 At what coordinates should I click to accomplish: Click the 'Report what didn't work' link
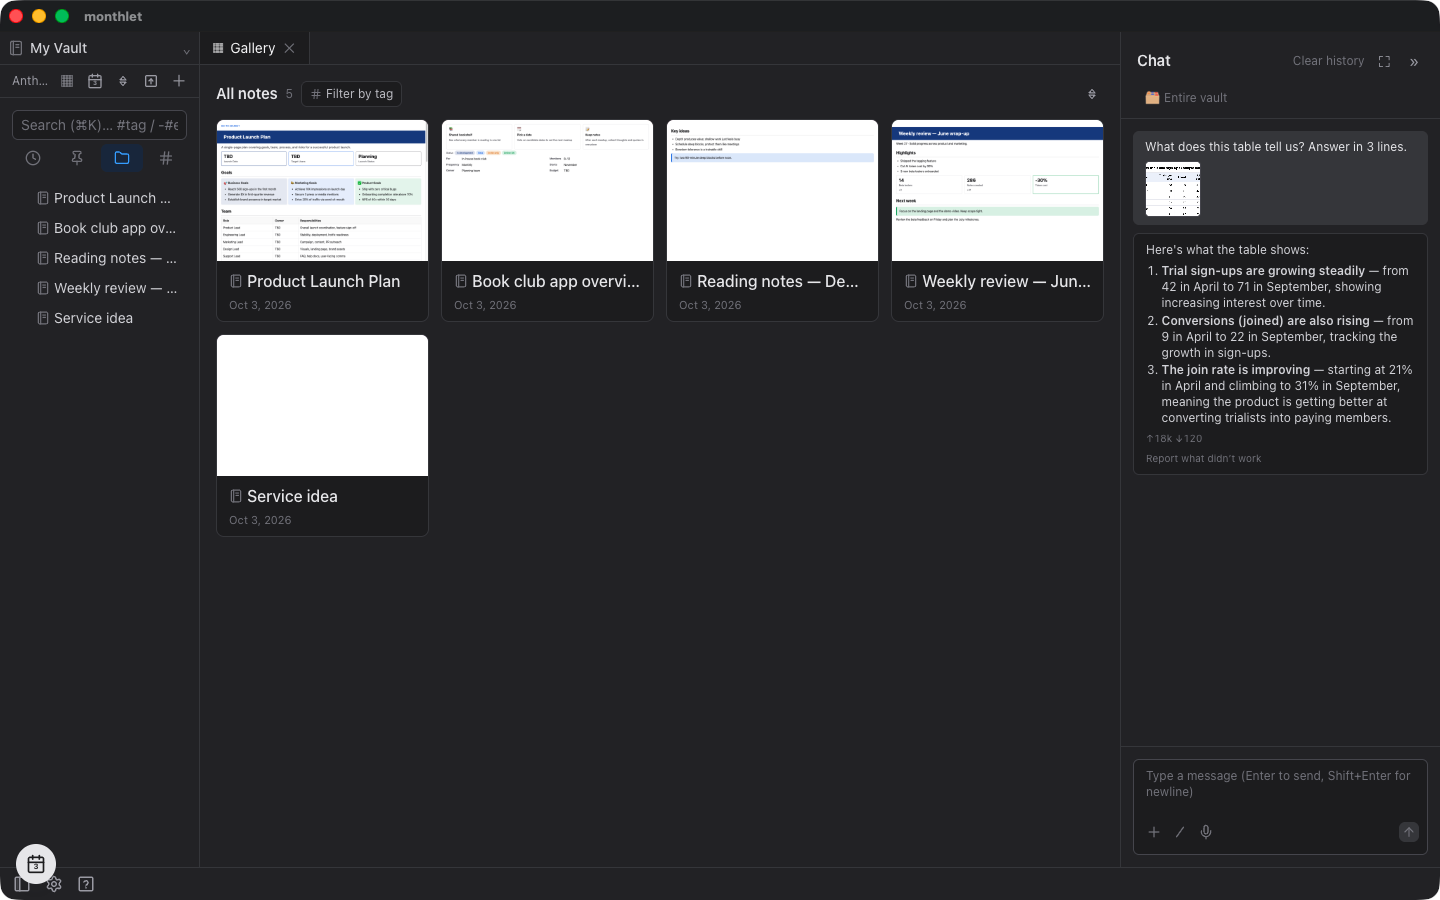pos(1204,459)
